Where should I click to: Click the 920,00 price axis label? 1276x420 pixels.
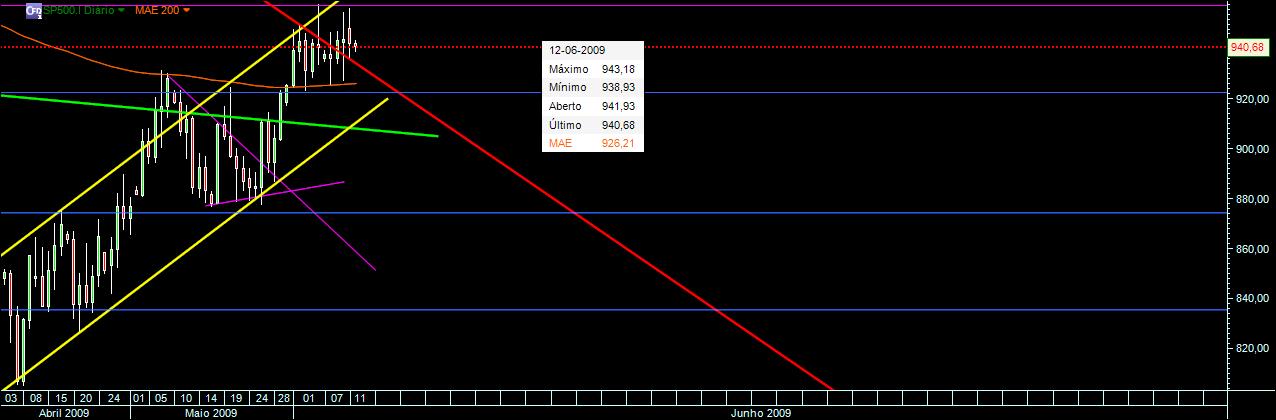click(x=1251, y=100)
